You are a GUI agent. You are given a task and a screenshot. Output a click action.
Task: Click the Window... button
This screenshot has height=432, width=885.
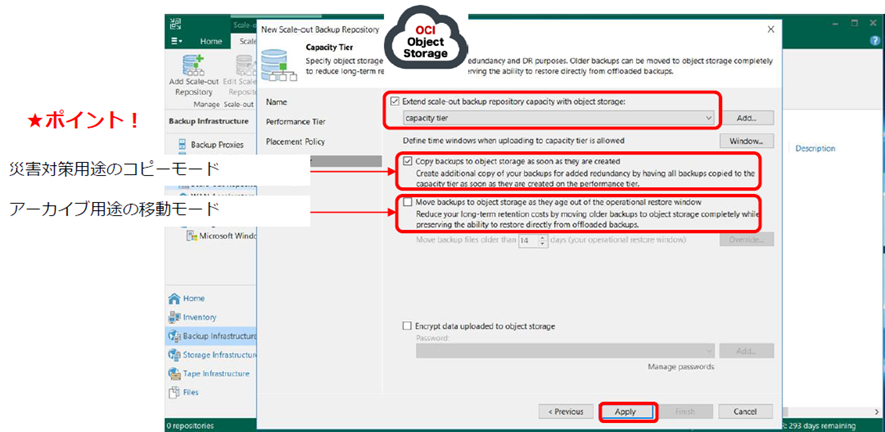click(x=746, y=141)
